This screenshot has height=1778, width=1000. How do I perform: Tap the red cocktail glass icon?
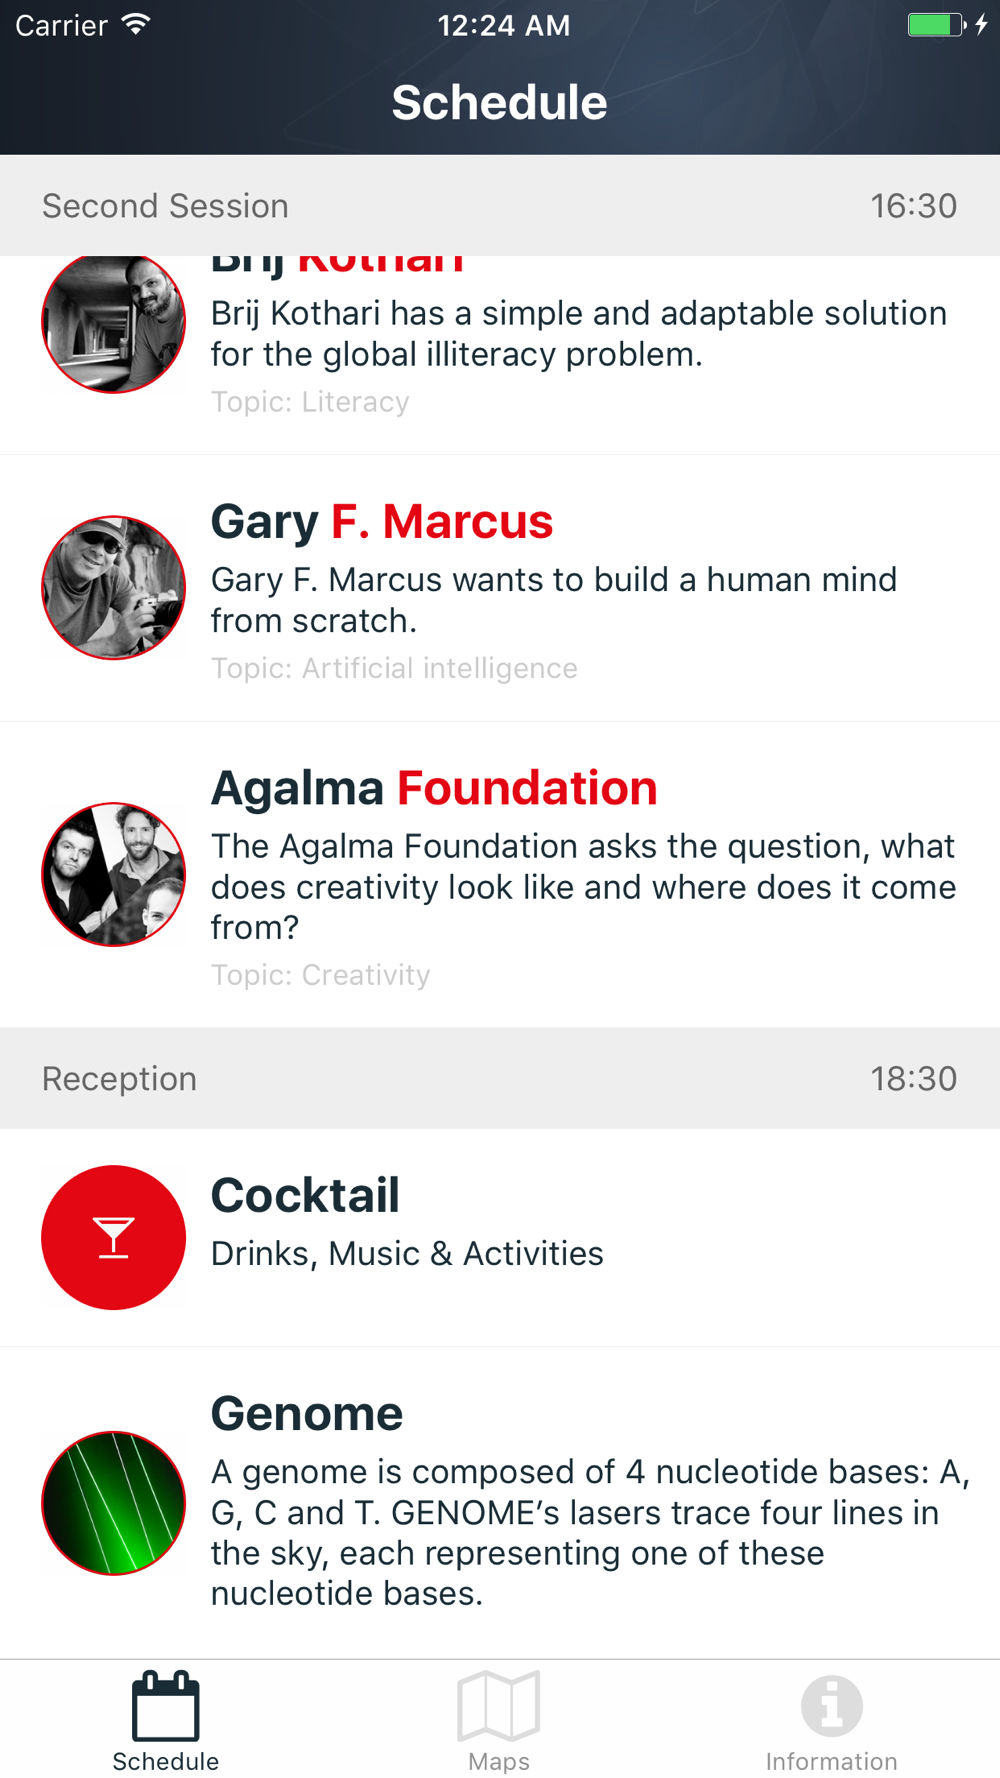[114, 1237]
